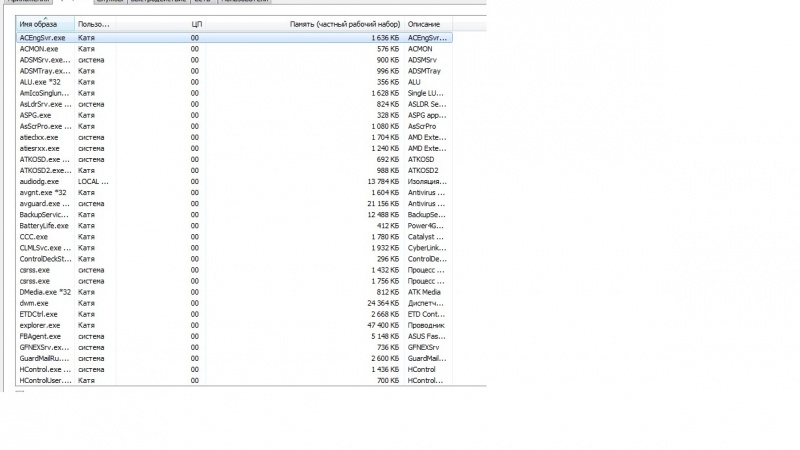Screen dimensions: 800x450
Task: Select the ATKOSD2.exe process
Action: (234, 170)
